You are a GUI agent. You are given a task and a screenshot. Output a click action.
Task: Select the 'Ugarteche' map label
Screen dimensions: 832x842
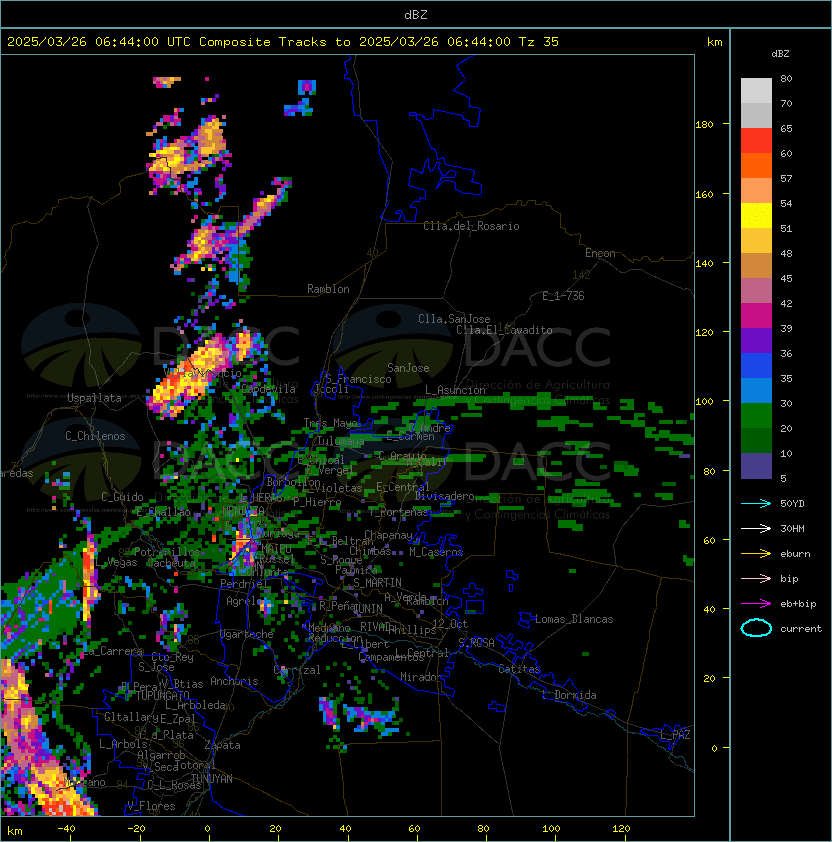247,634
